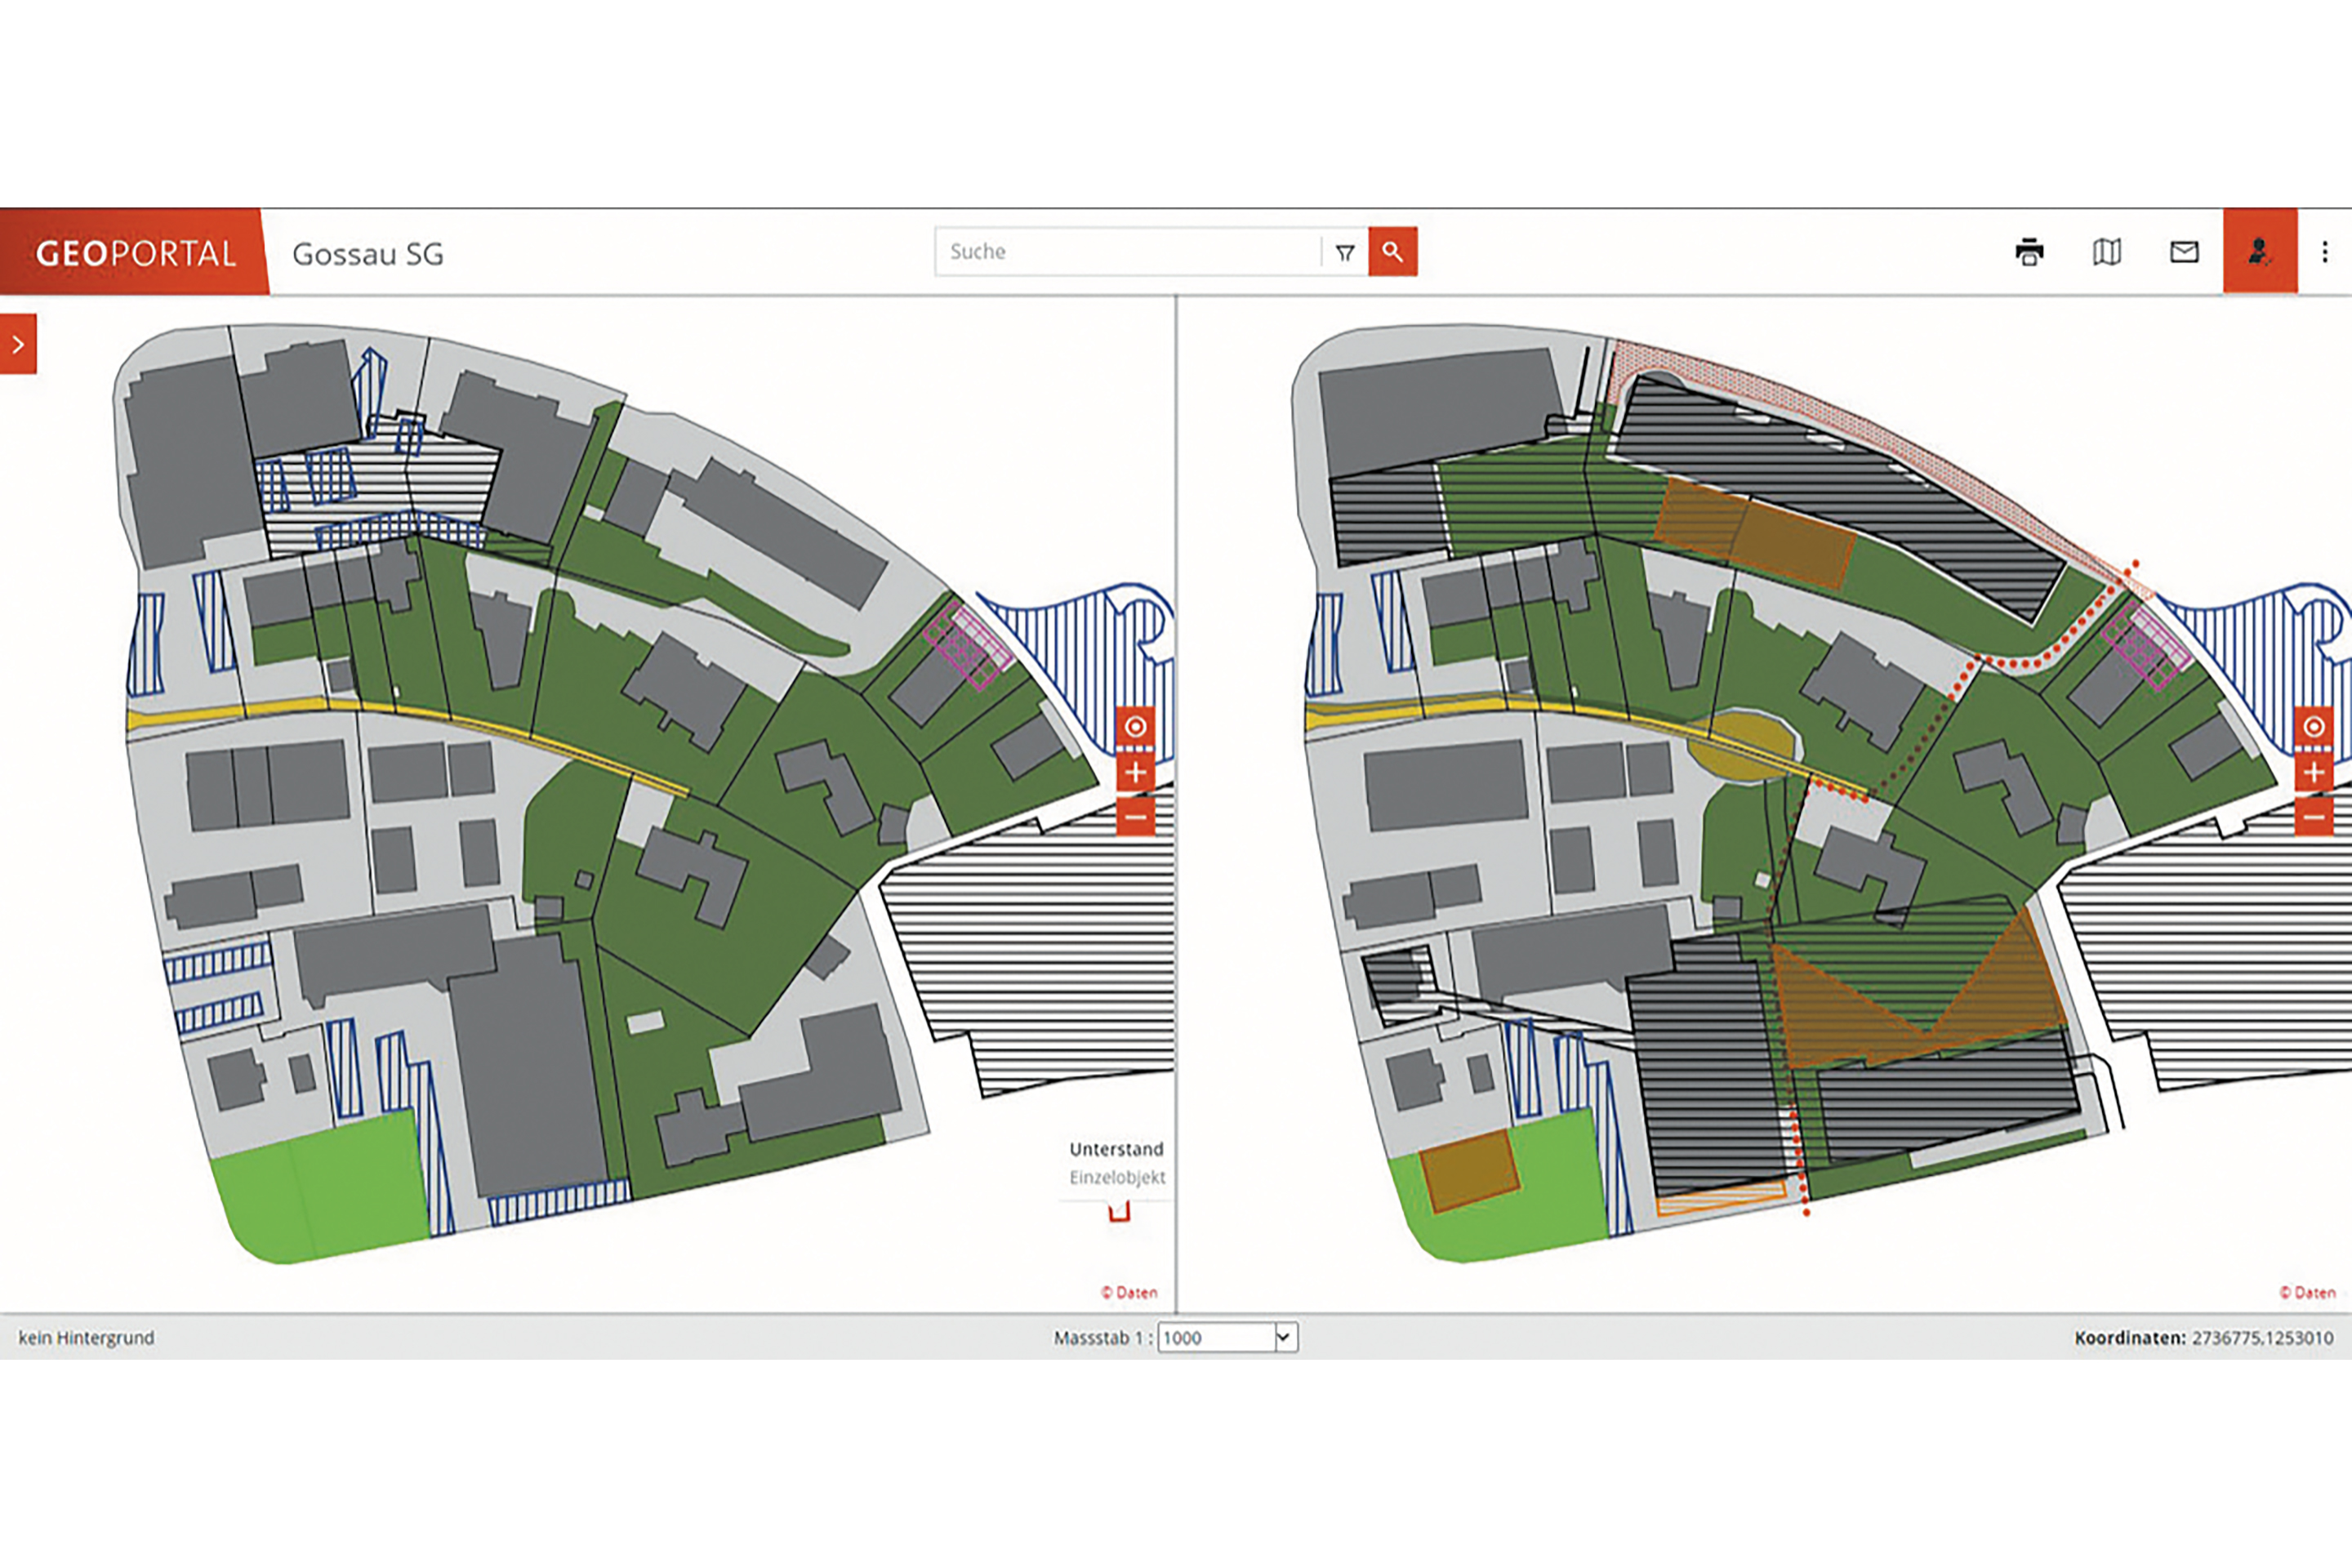2352x1568 pixels.
Task: Open the user account icon
Action: pyautogui.click(x=2259, y=252)
